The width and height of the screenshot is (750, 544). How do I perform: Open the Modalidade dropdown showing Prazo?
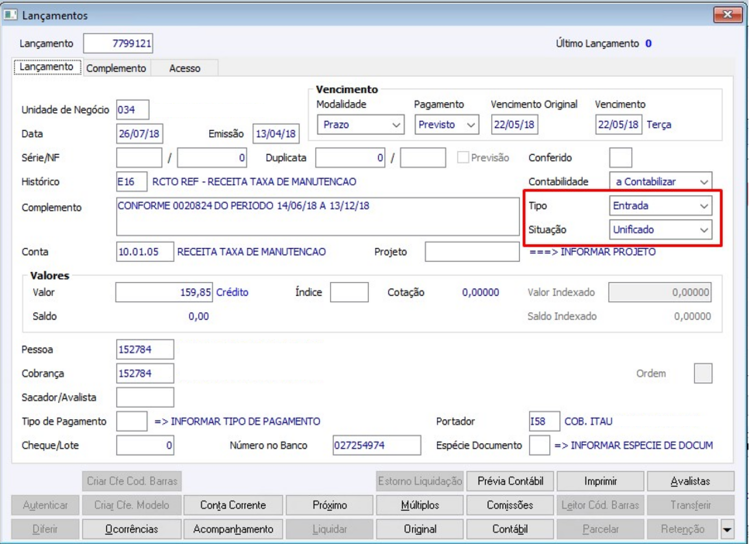point(361,125)
